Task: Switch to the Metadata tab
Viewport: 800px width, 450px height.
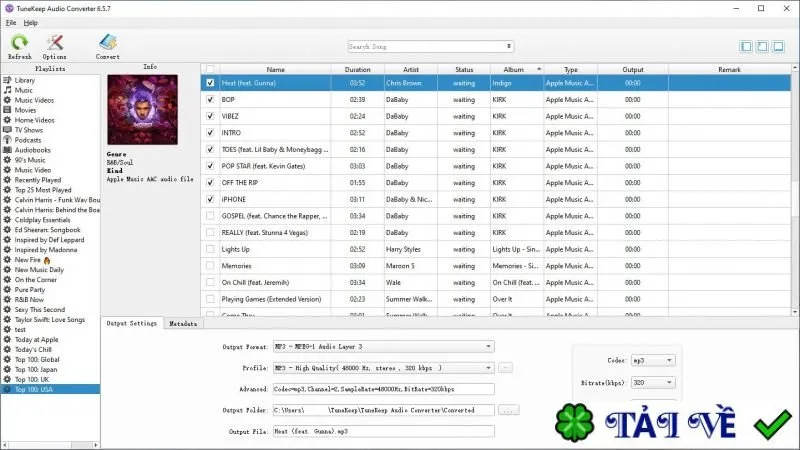Action: [183, 323]
